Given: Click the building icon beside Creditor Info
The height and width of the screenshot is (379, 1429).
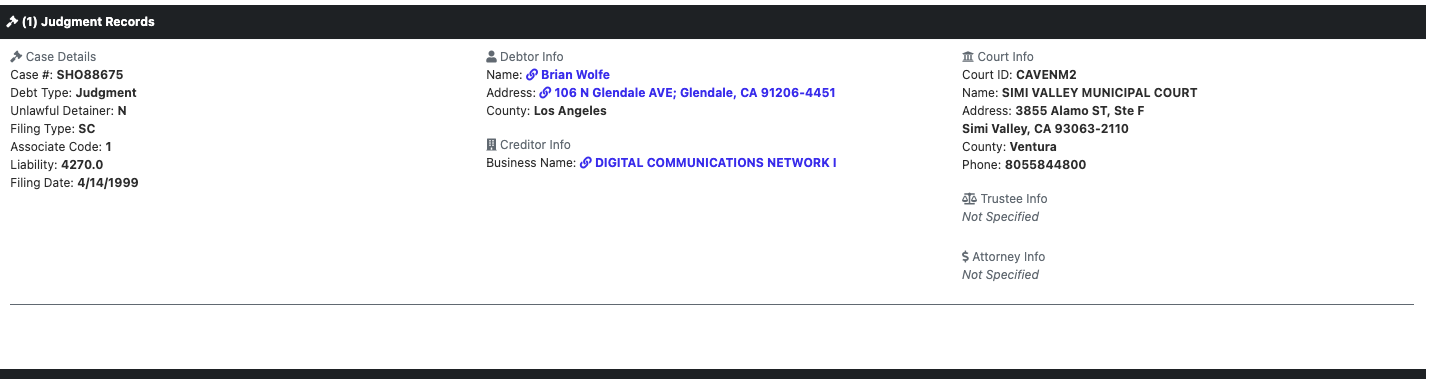Looking at the screenshot, I should (x=491, y=145).
